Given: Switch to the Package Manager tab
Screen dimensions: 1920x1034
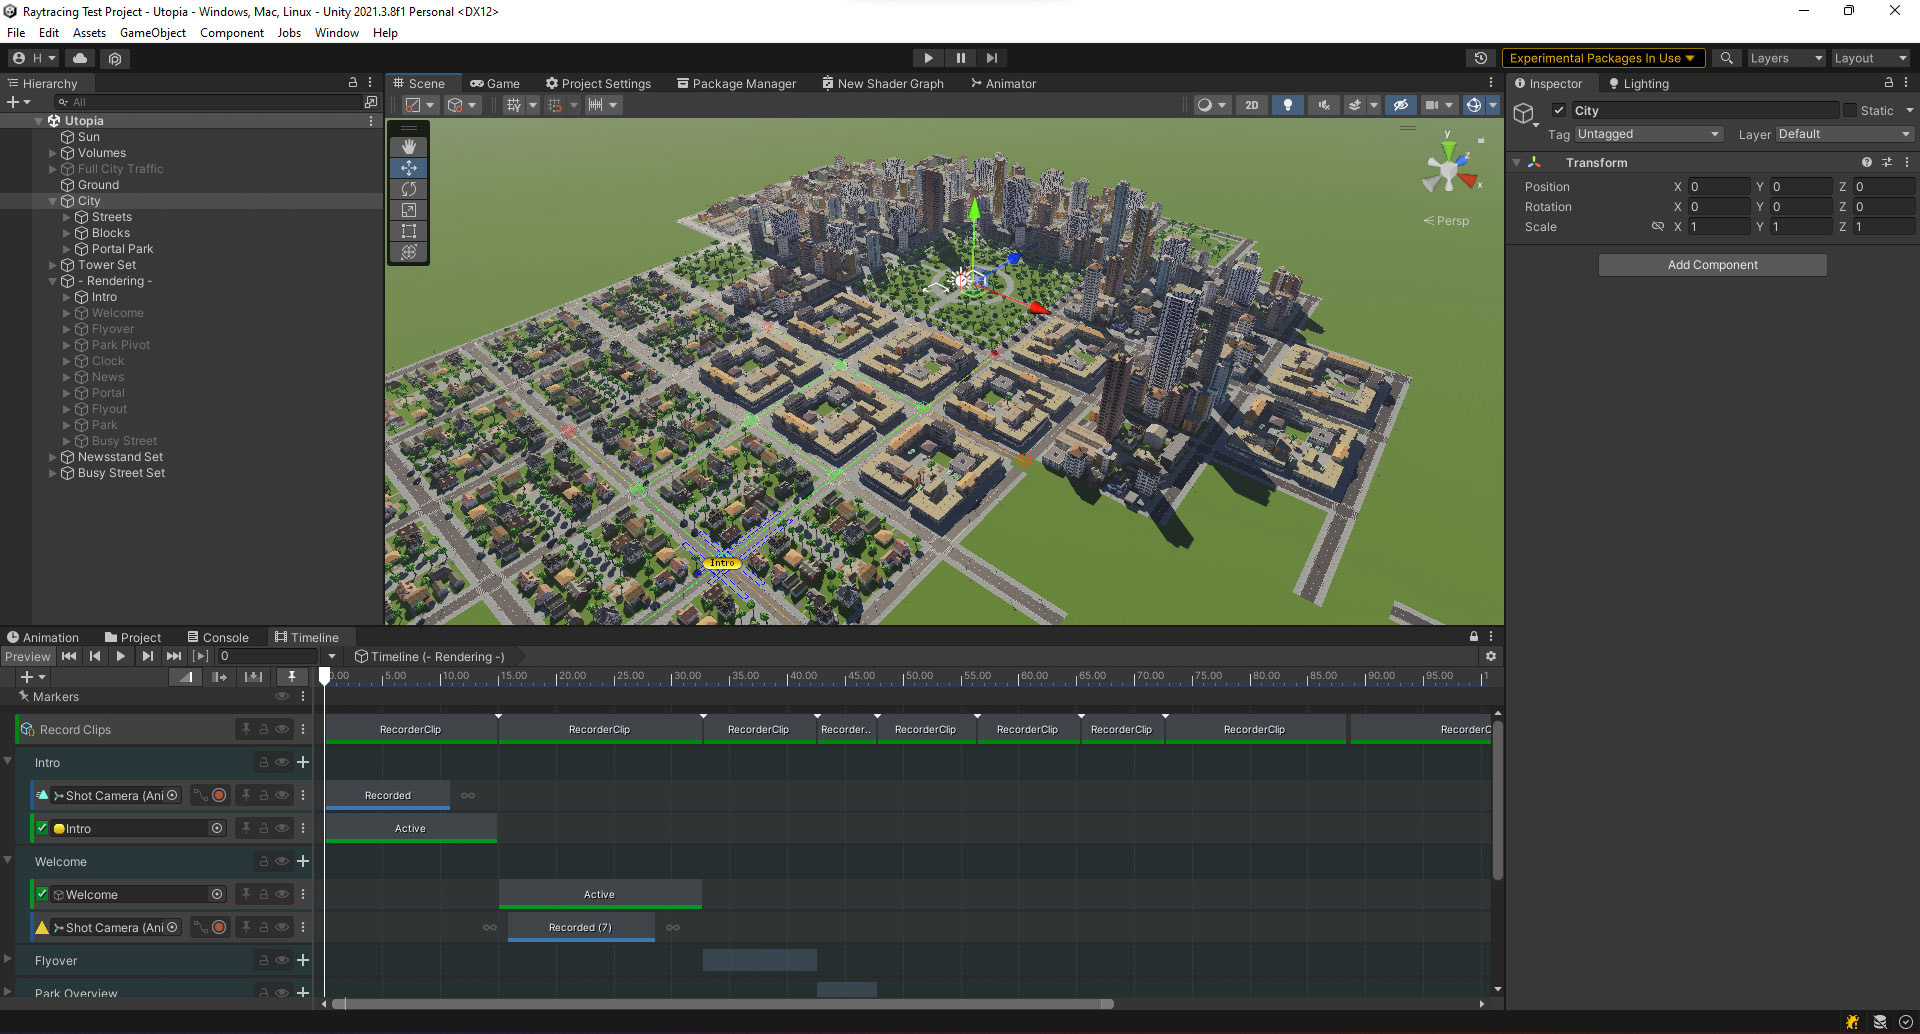Looking at the screenshot, I should [736, 84].
